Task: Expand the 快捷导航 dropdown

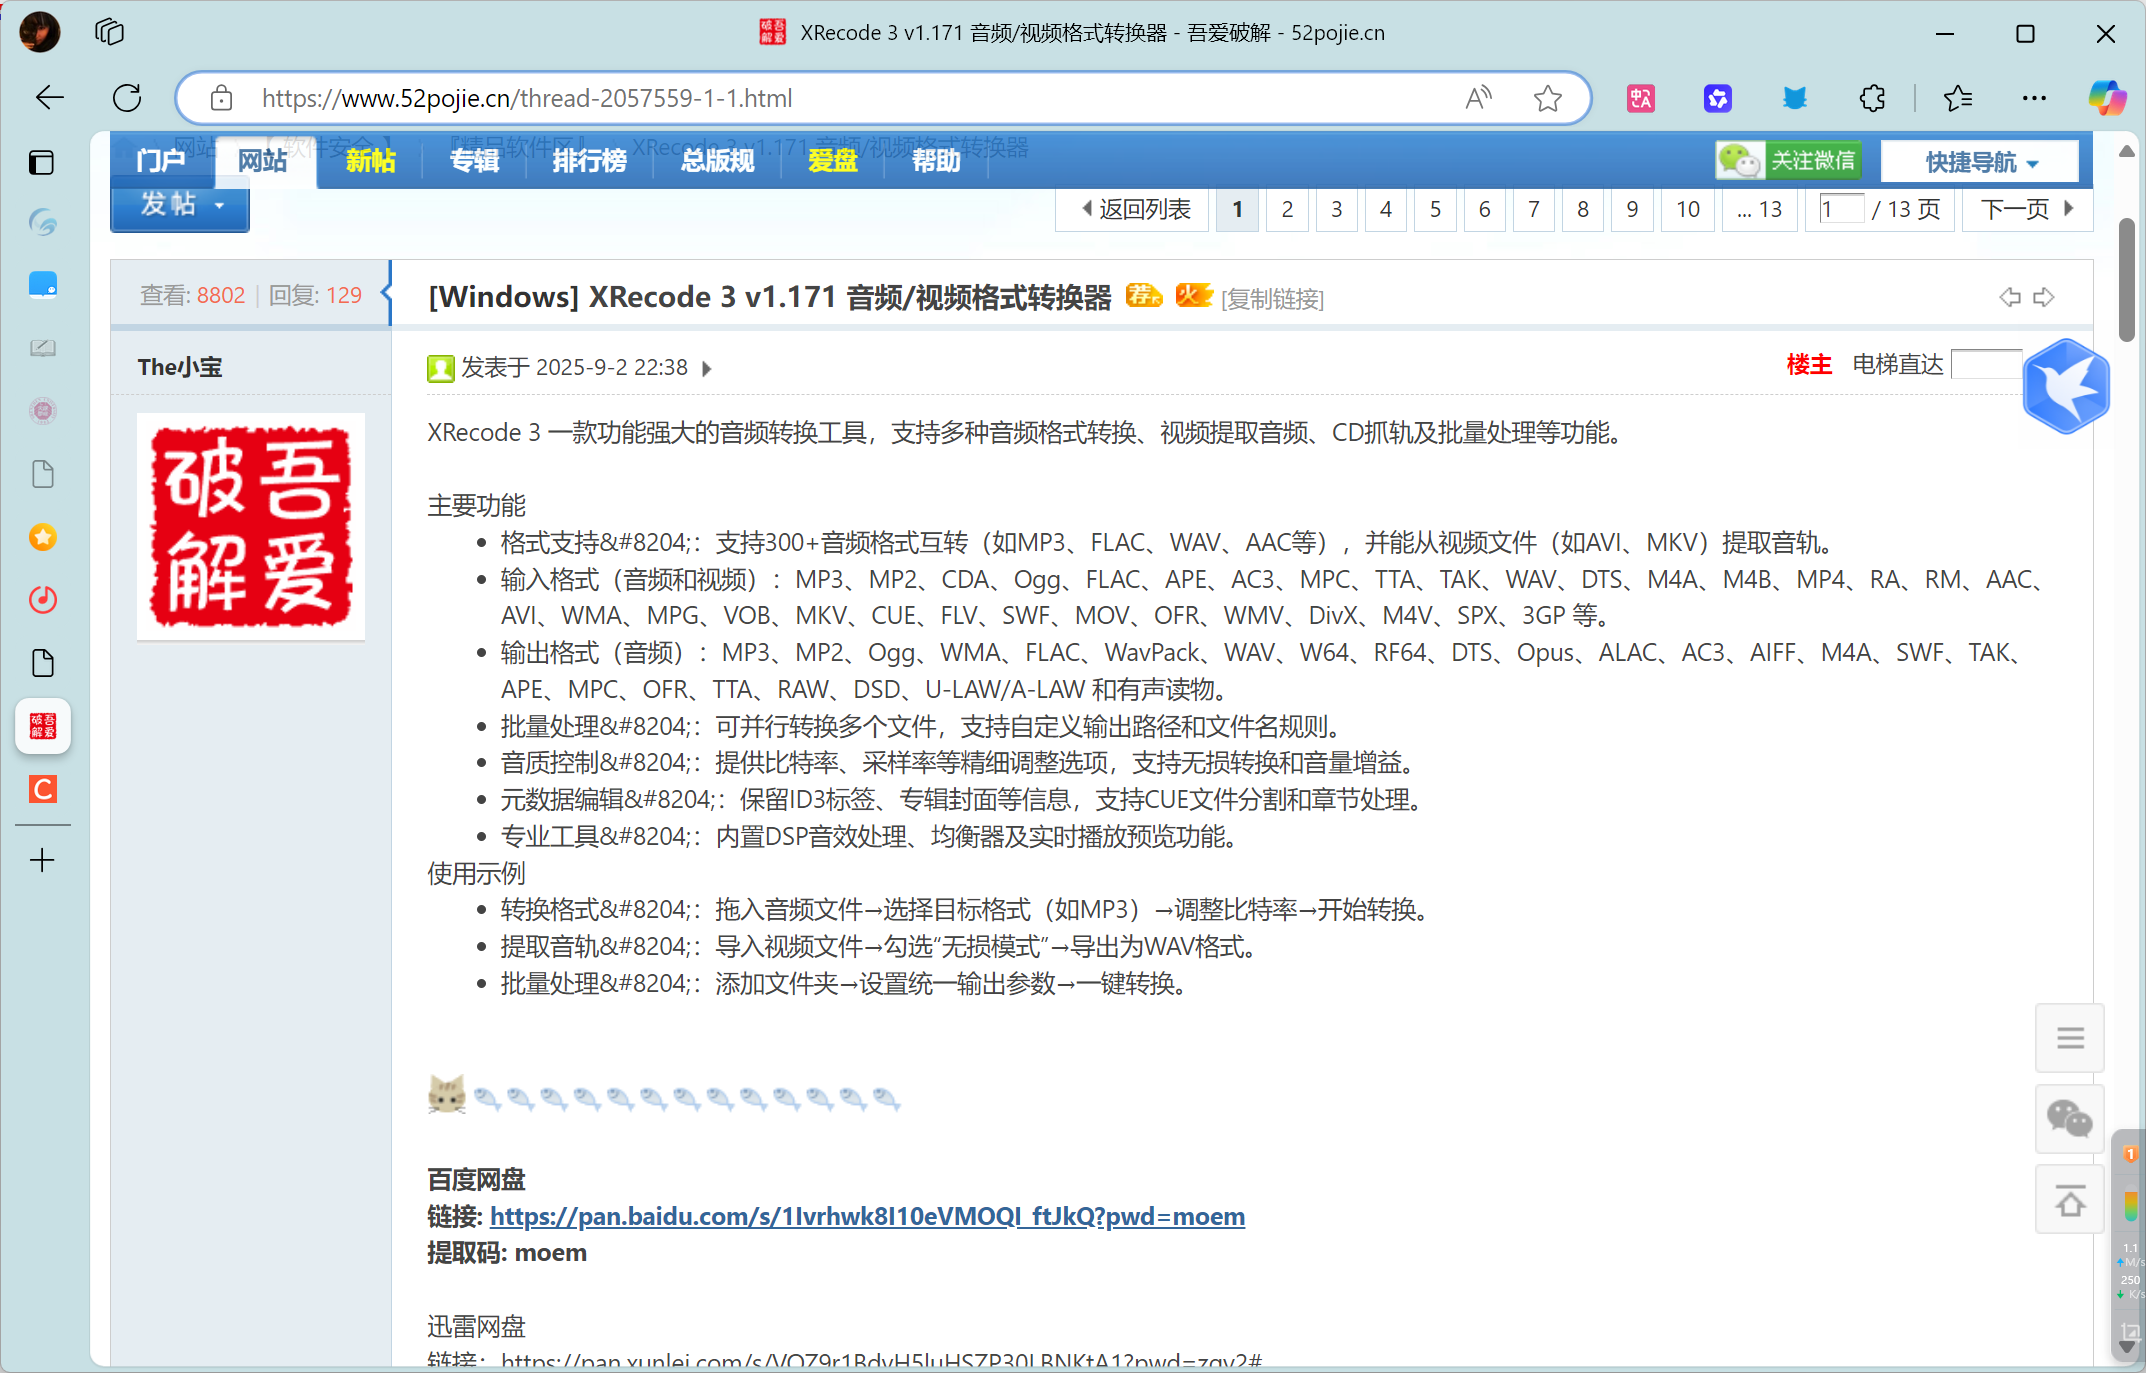Action: tap(1980, 162)
